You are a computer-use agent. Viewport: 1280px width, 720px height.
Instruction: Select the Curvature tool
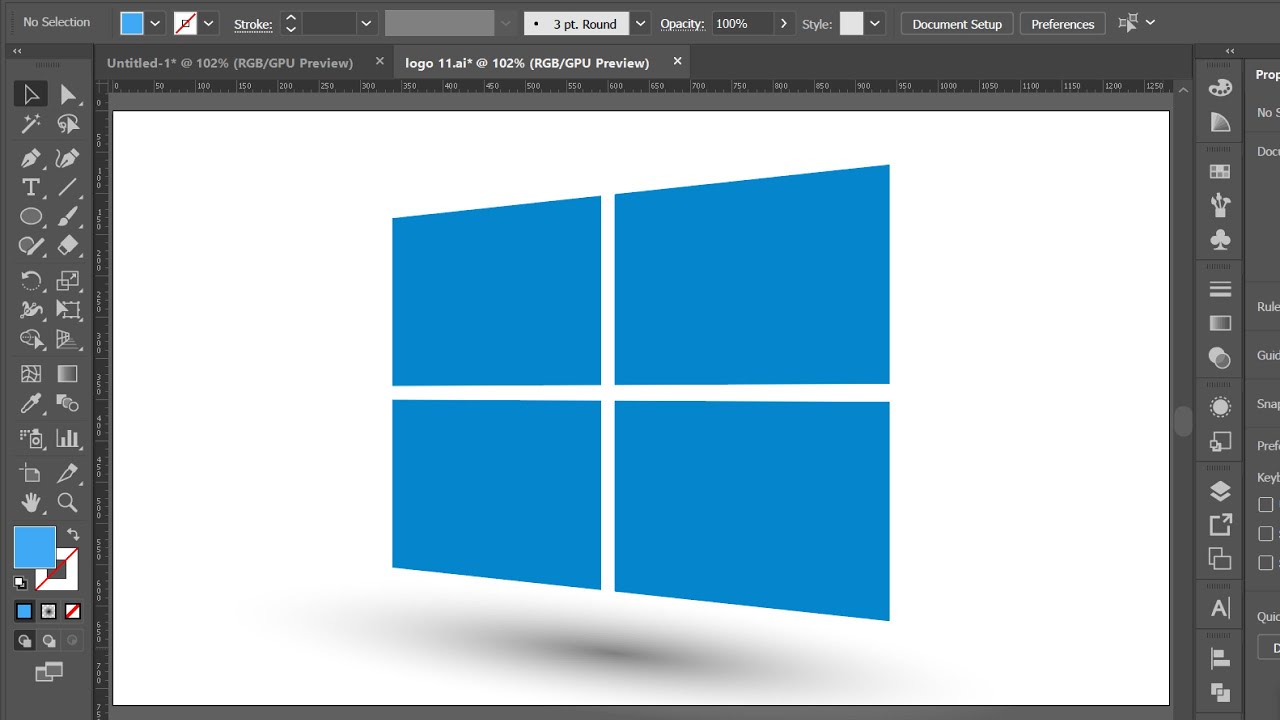pyautogui.click(x=68, y=158)
